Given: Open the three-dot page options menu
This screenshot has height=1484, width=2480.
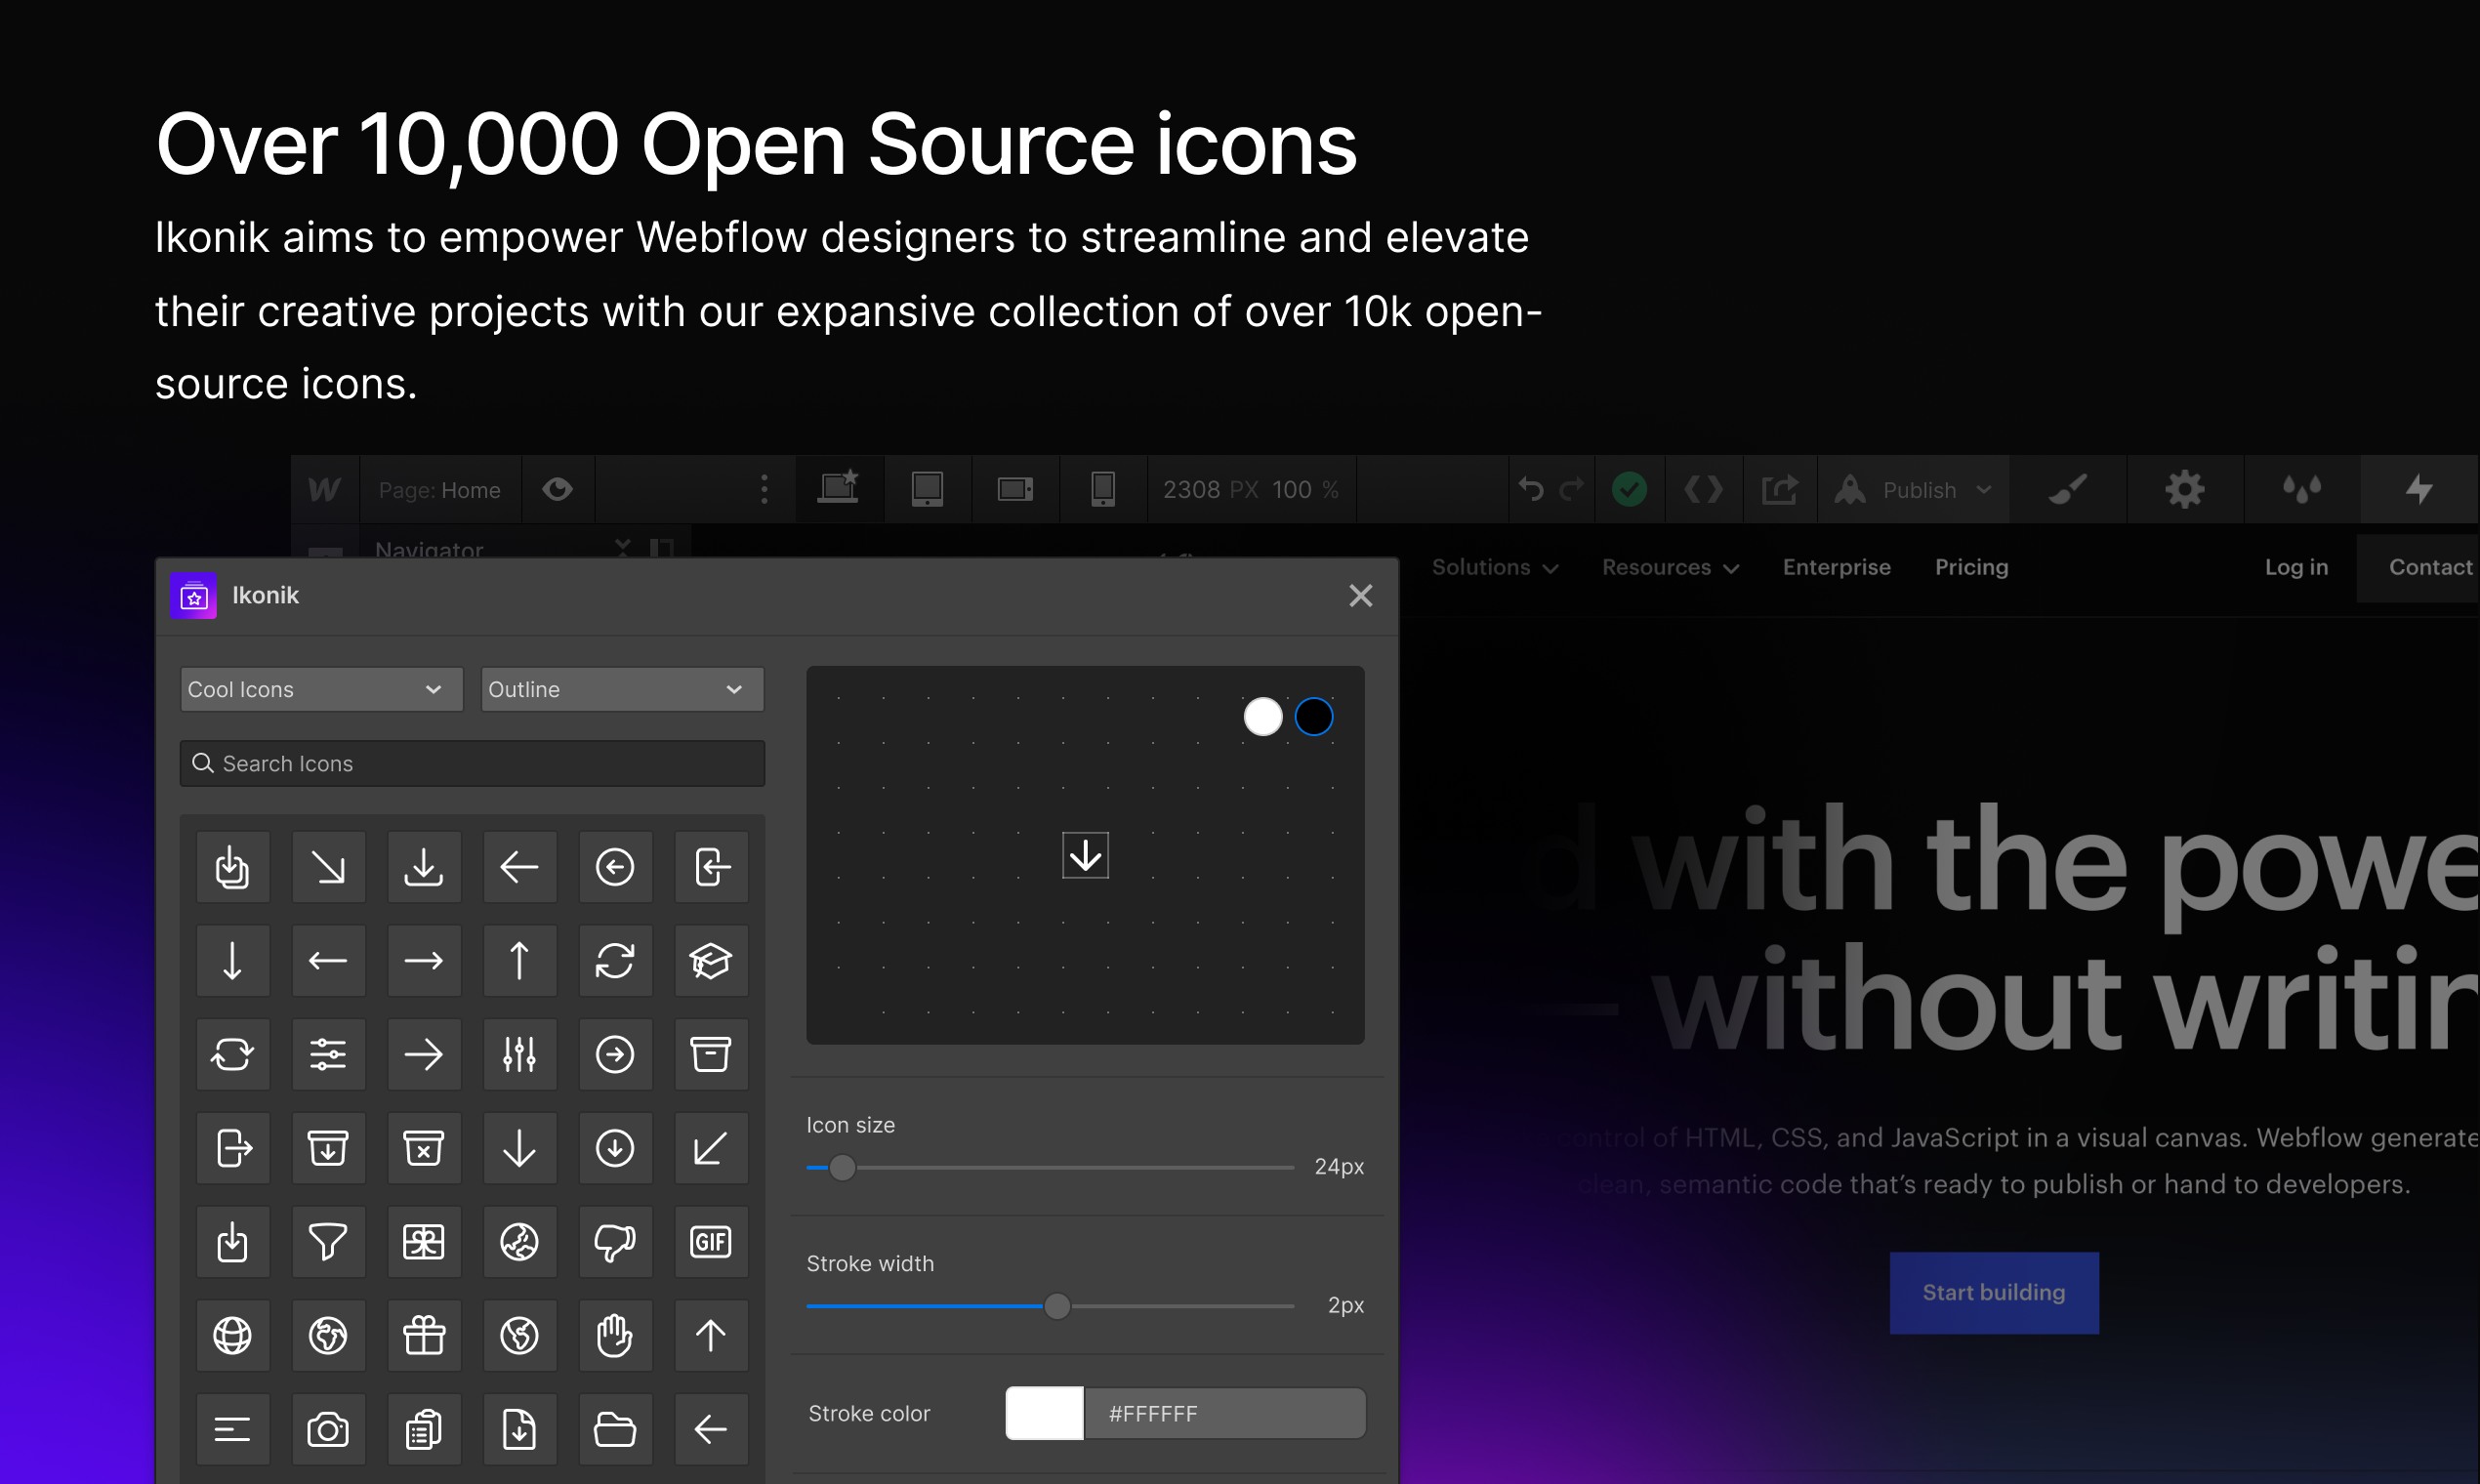Looking at the screenshot, I should point(764,489).
